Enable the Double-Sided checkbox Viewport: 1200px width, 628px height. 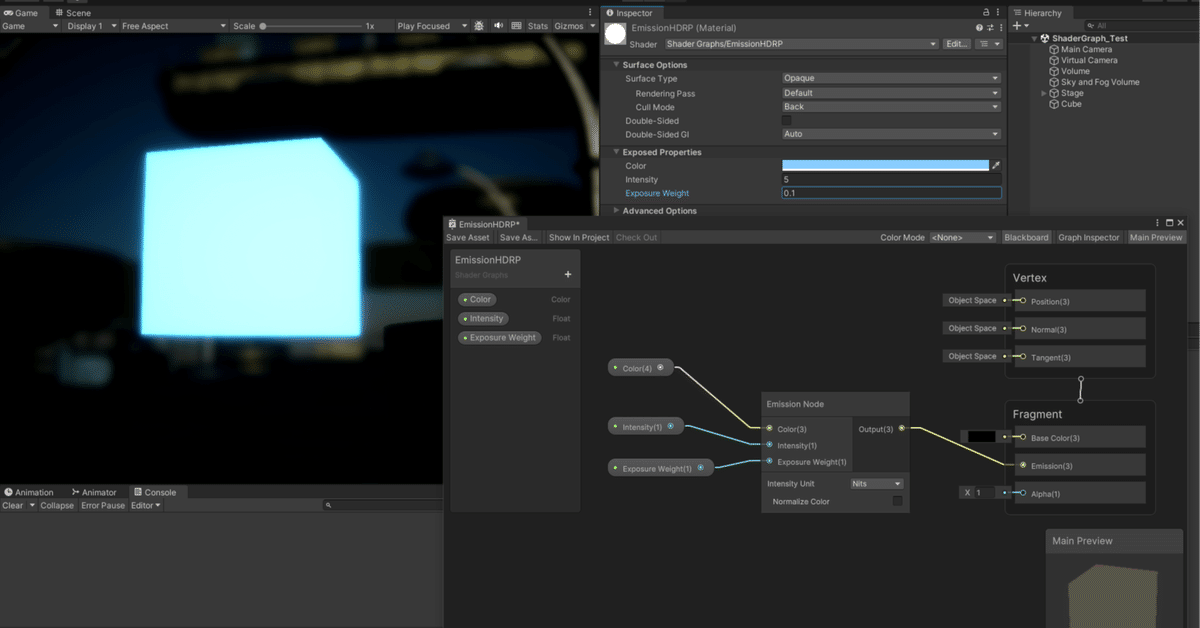(787, 119)
